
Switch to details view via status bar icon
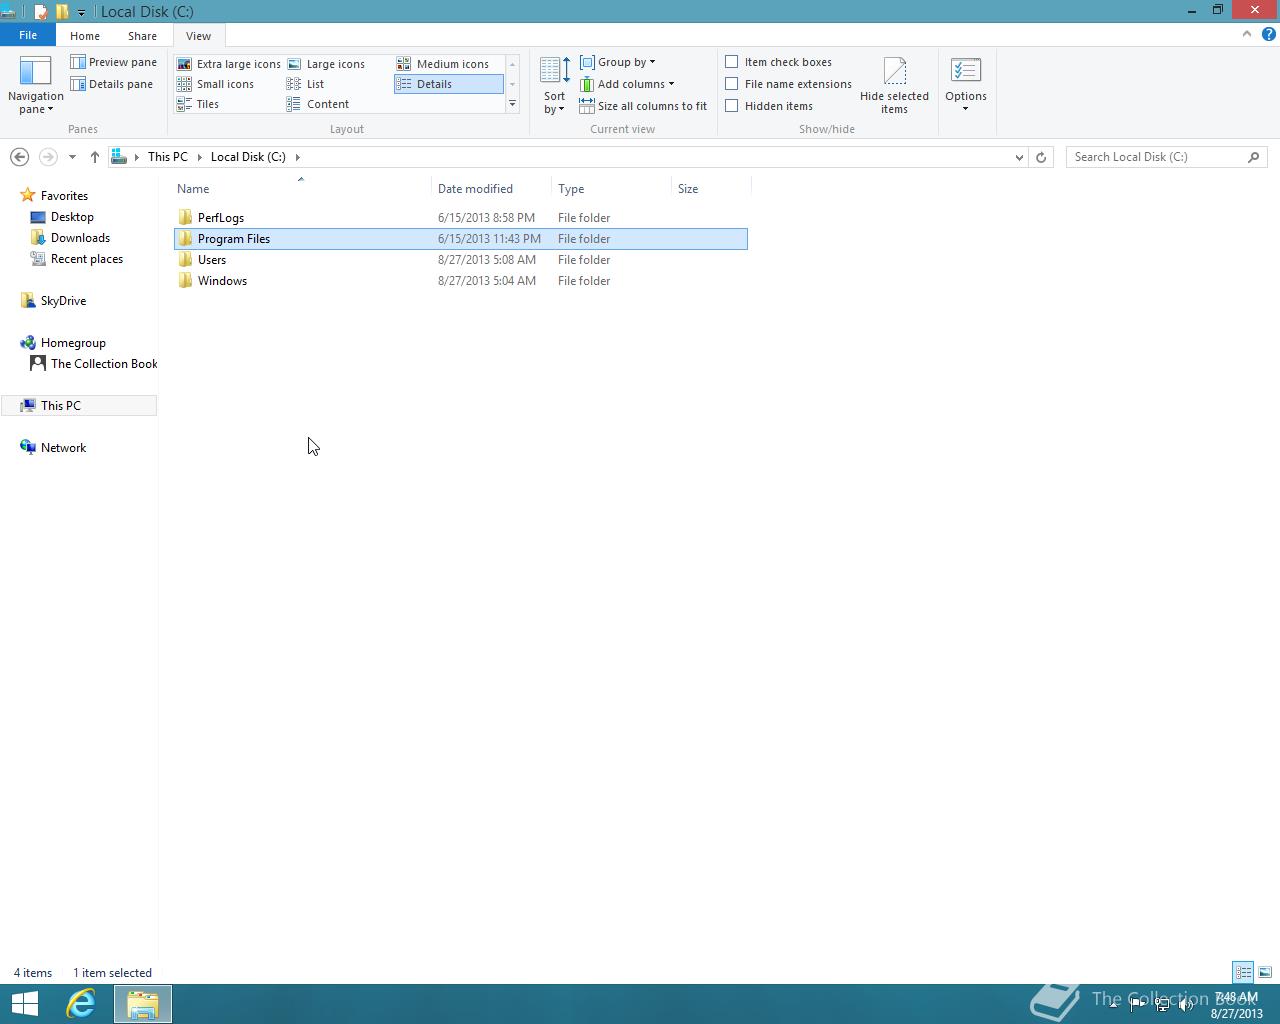point(1243,972)
